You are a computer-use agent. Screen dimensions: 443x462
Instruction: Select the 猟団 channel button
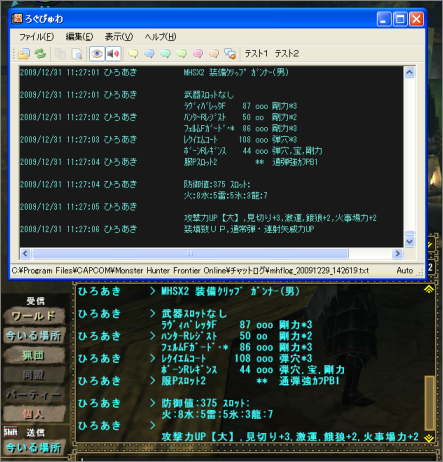[x=34, y=355]
